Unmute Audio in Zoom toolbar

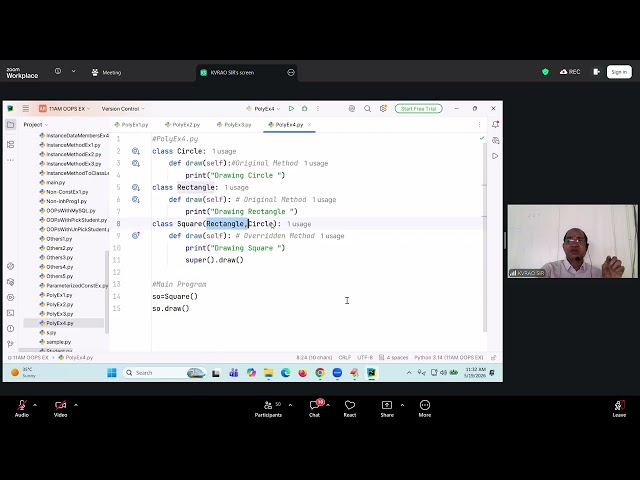pyautogui.click(x=22, y=409)
